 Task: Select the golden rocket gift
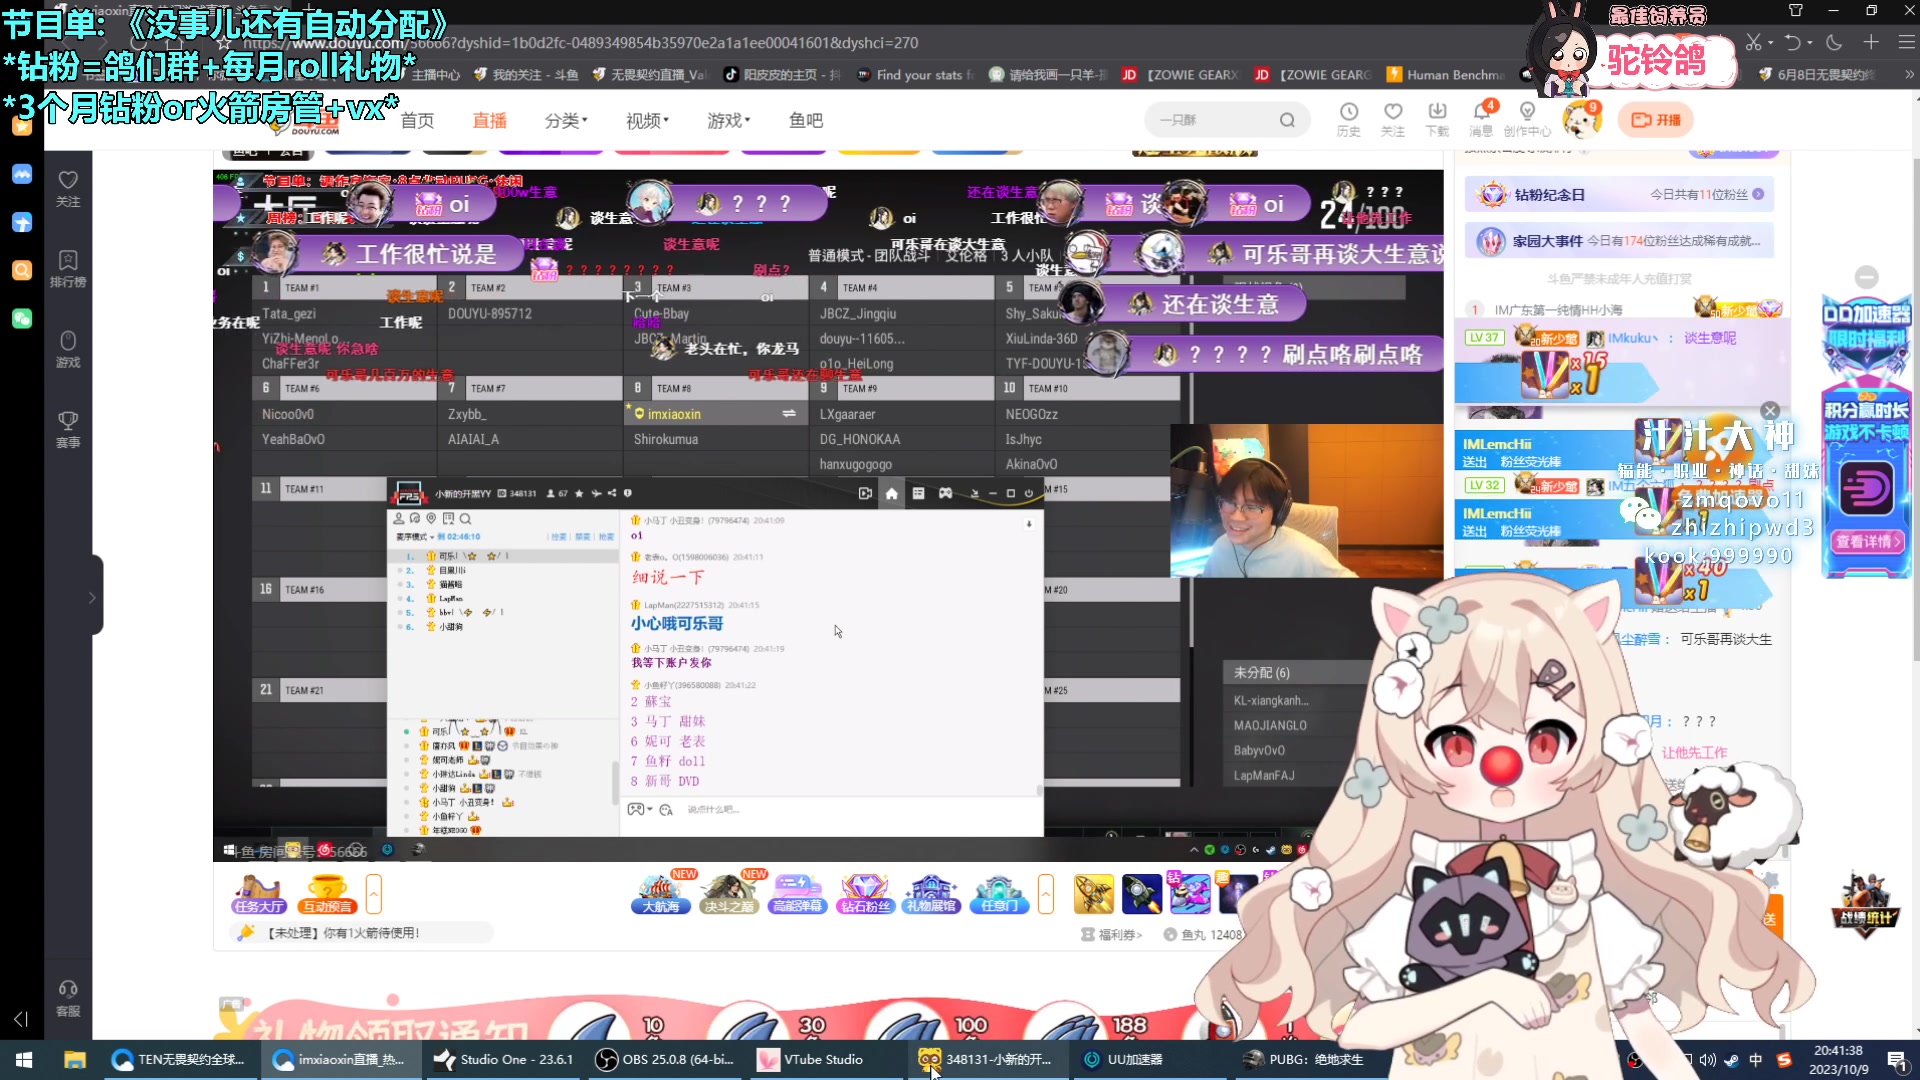1093,893
